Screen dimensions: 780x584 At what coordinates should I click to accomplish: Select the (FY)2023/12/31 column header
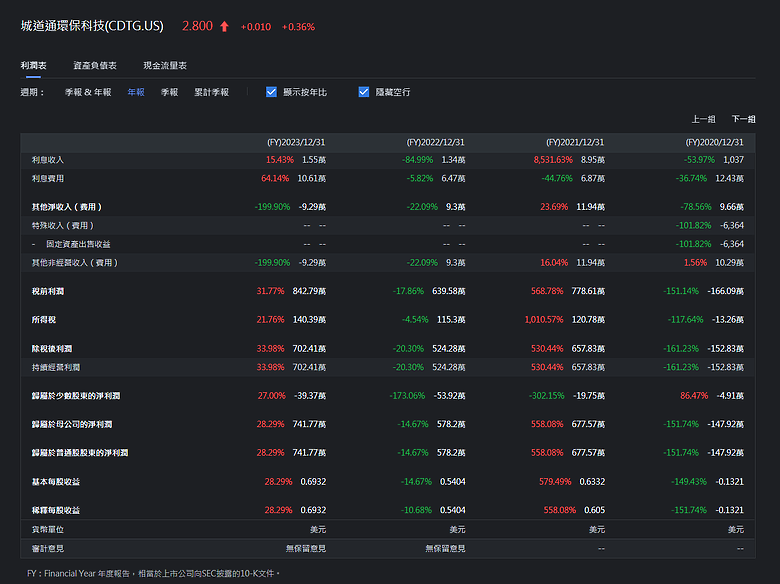click(296, 142)
